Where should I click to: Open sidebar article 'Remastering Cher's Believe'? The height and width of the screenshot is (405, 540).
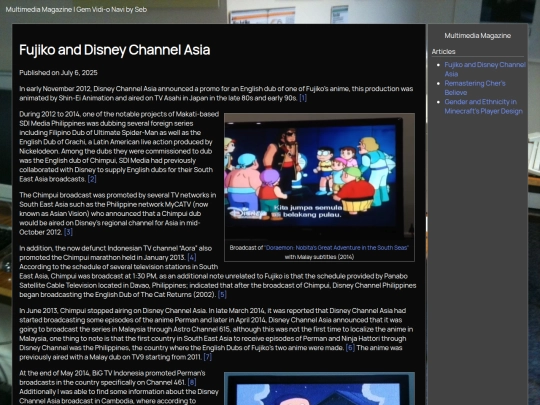tap(475, 88)
